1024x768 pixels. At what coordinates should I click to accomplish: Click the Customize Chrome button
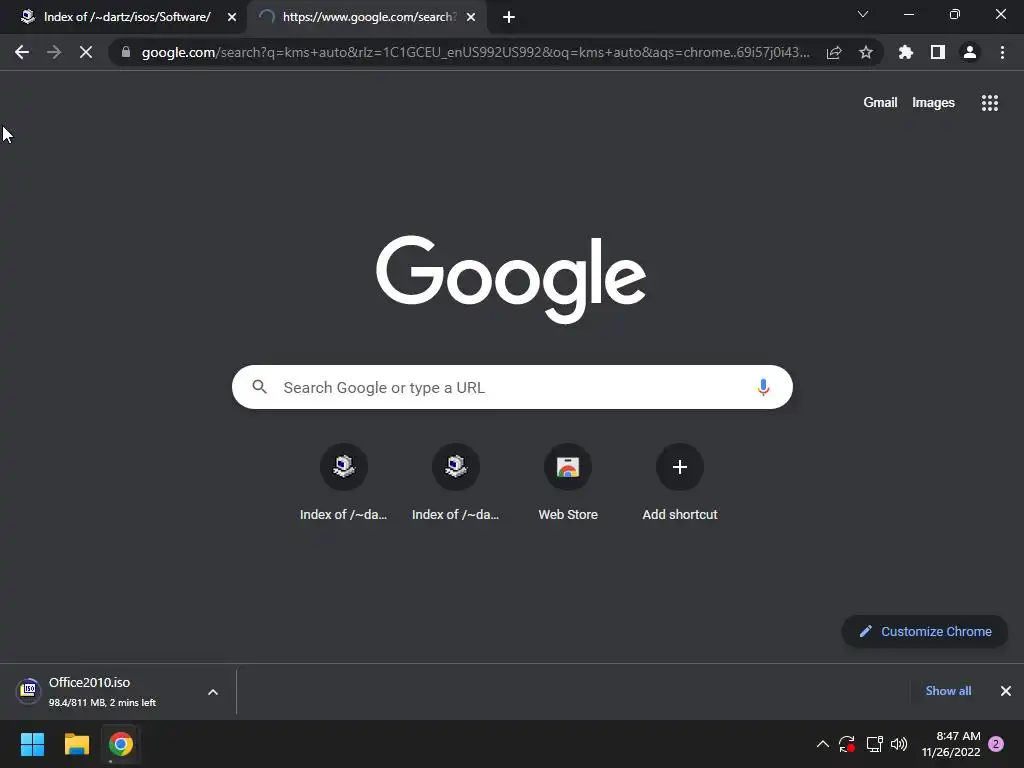pos(925,632)
